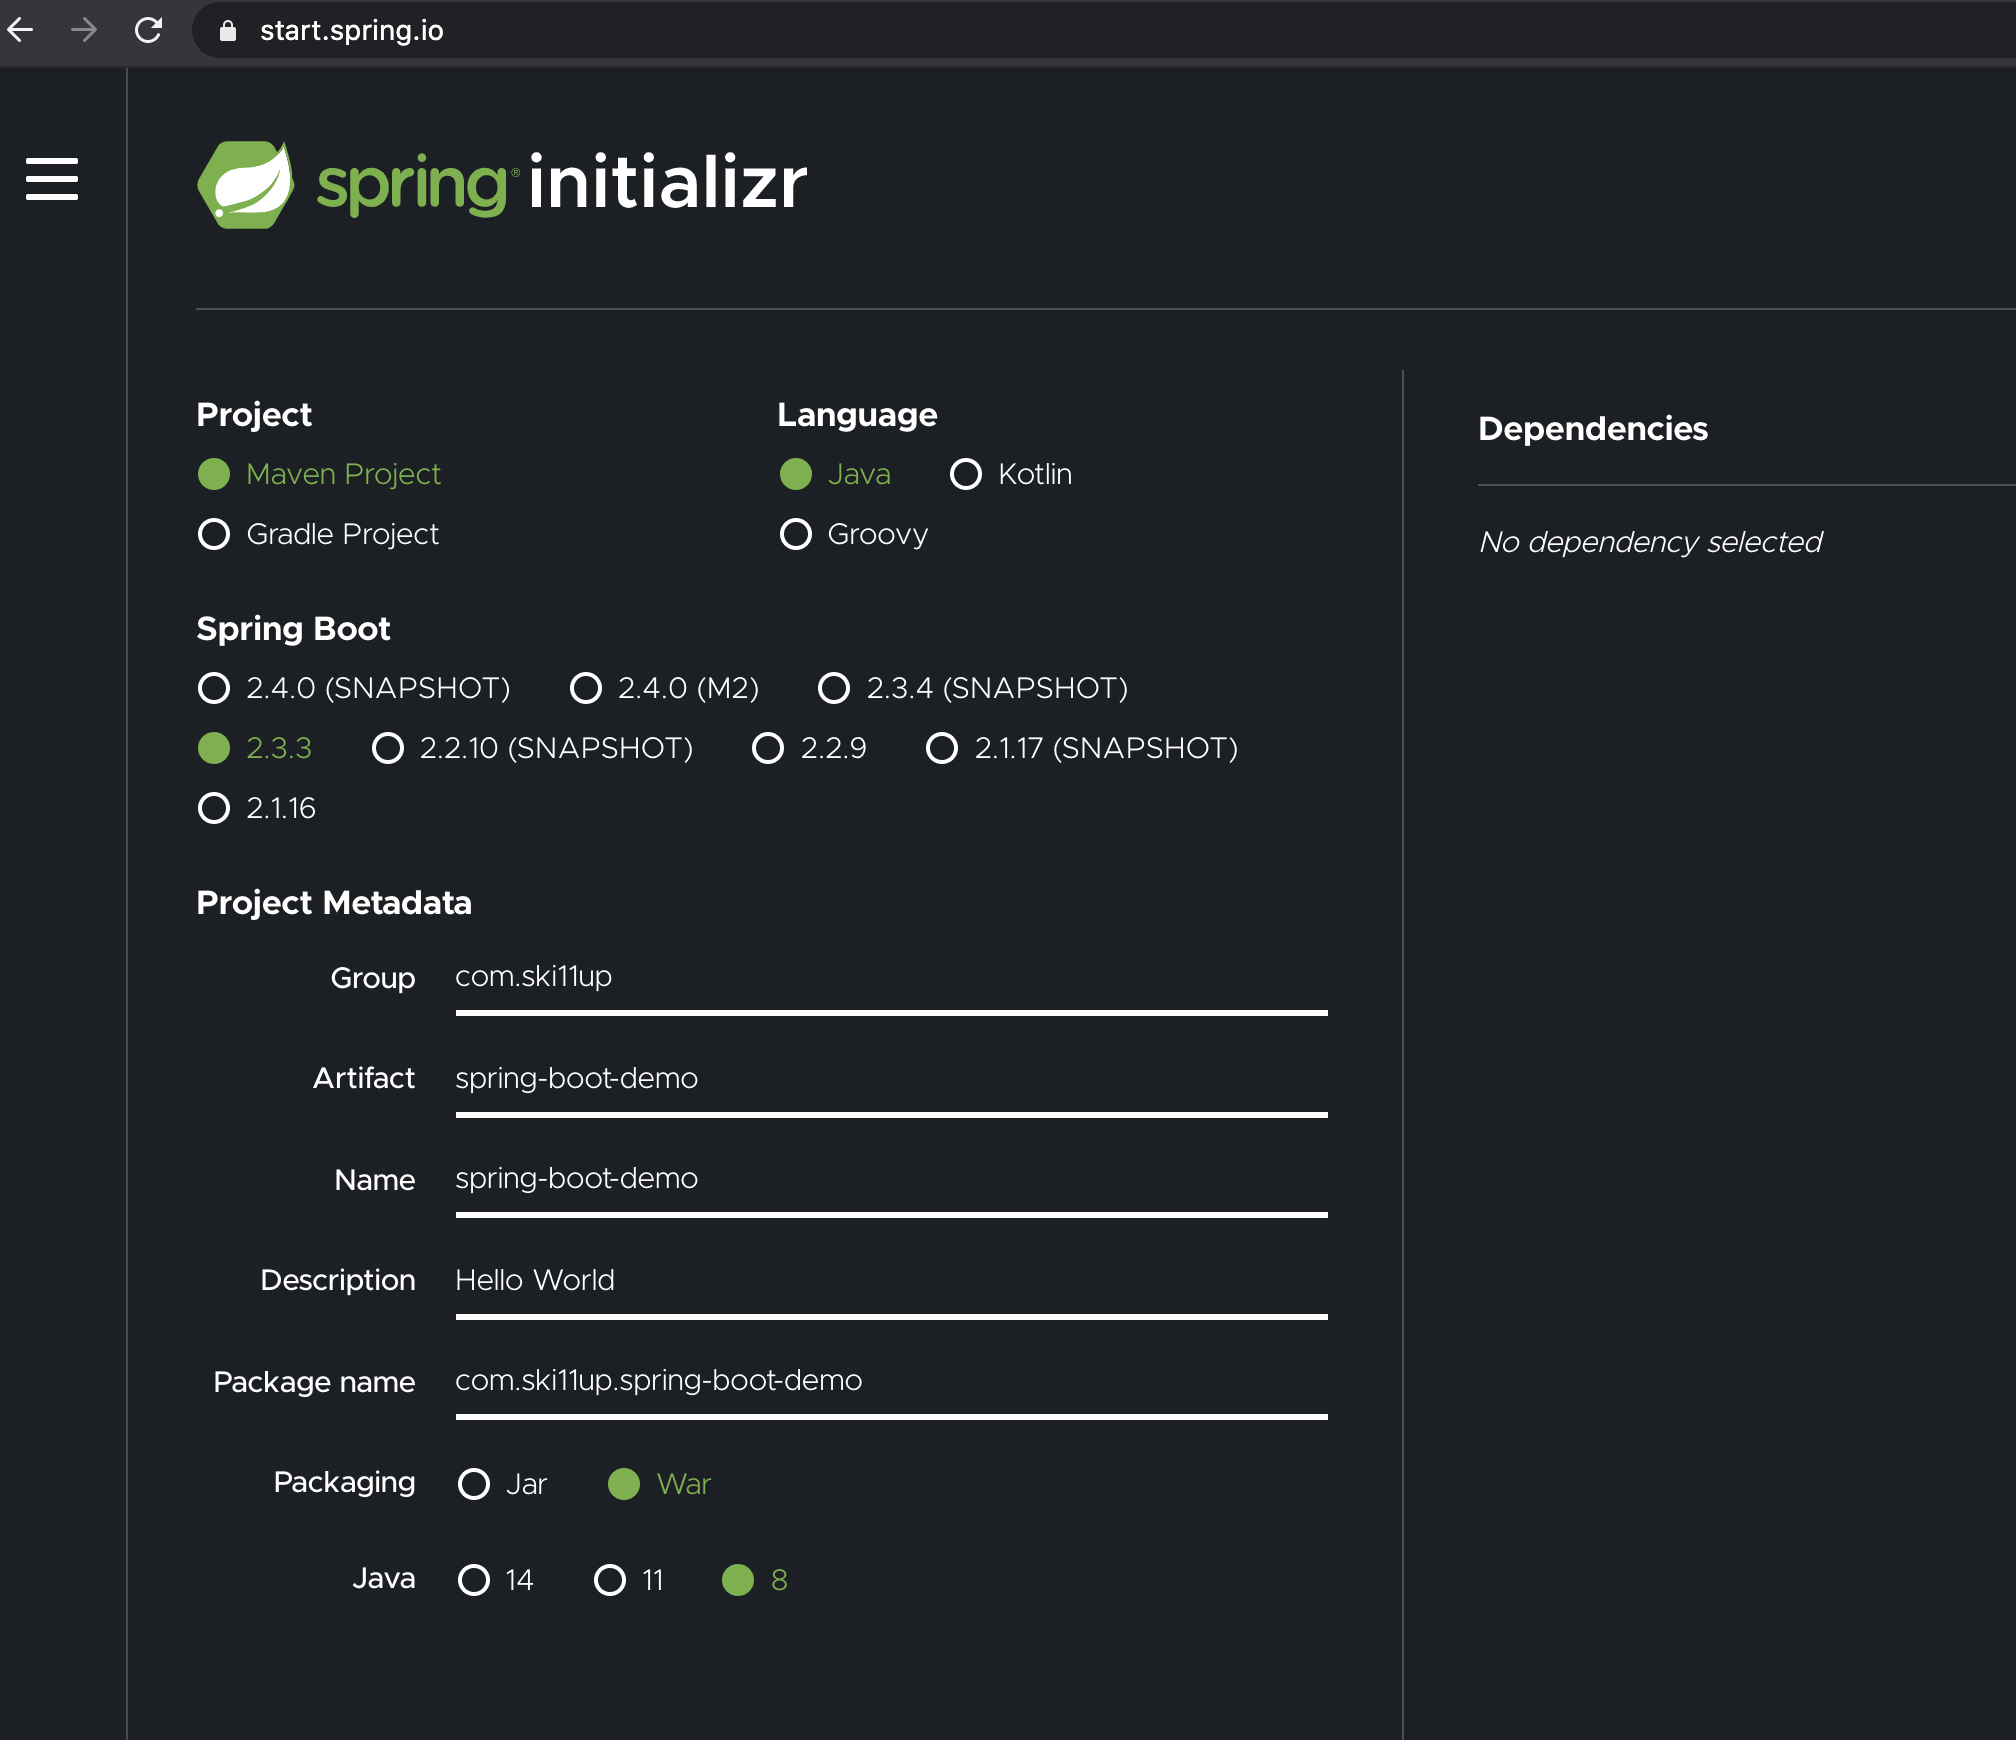Click the Description field with Hello World

point(890,1281)
